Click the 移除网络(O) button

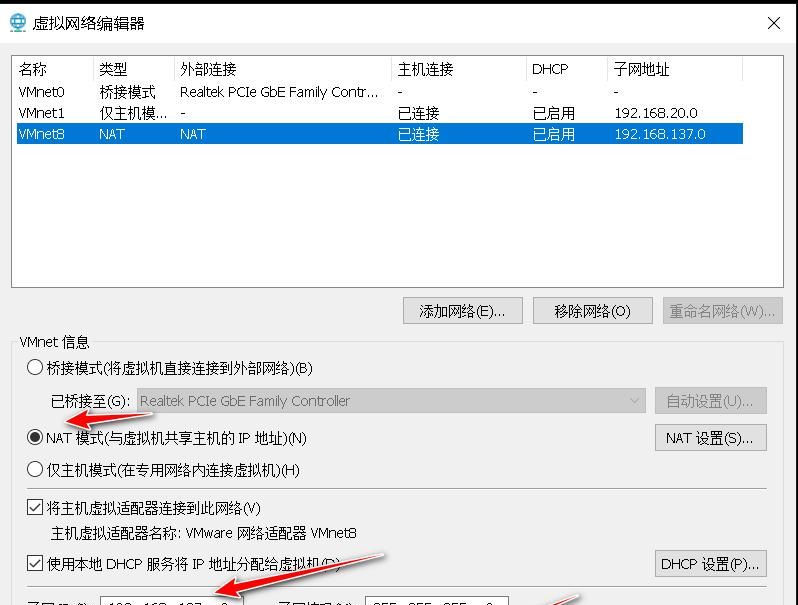[592, 311]
